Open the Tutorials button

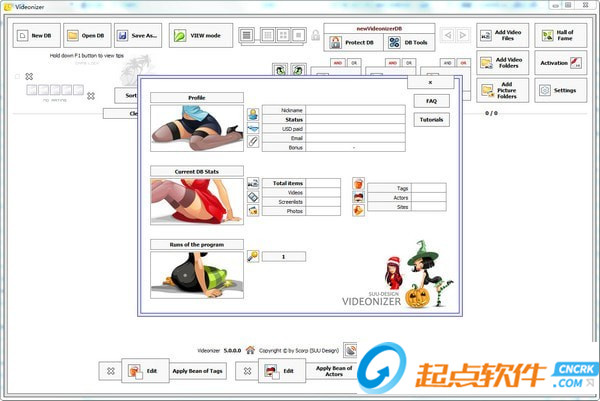tap(432, 120)
